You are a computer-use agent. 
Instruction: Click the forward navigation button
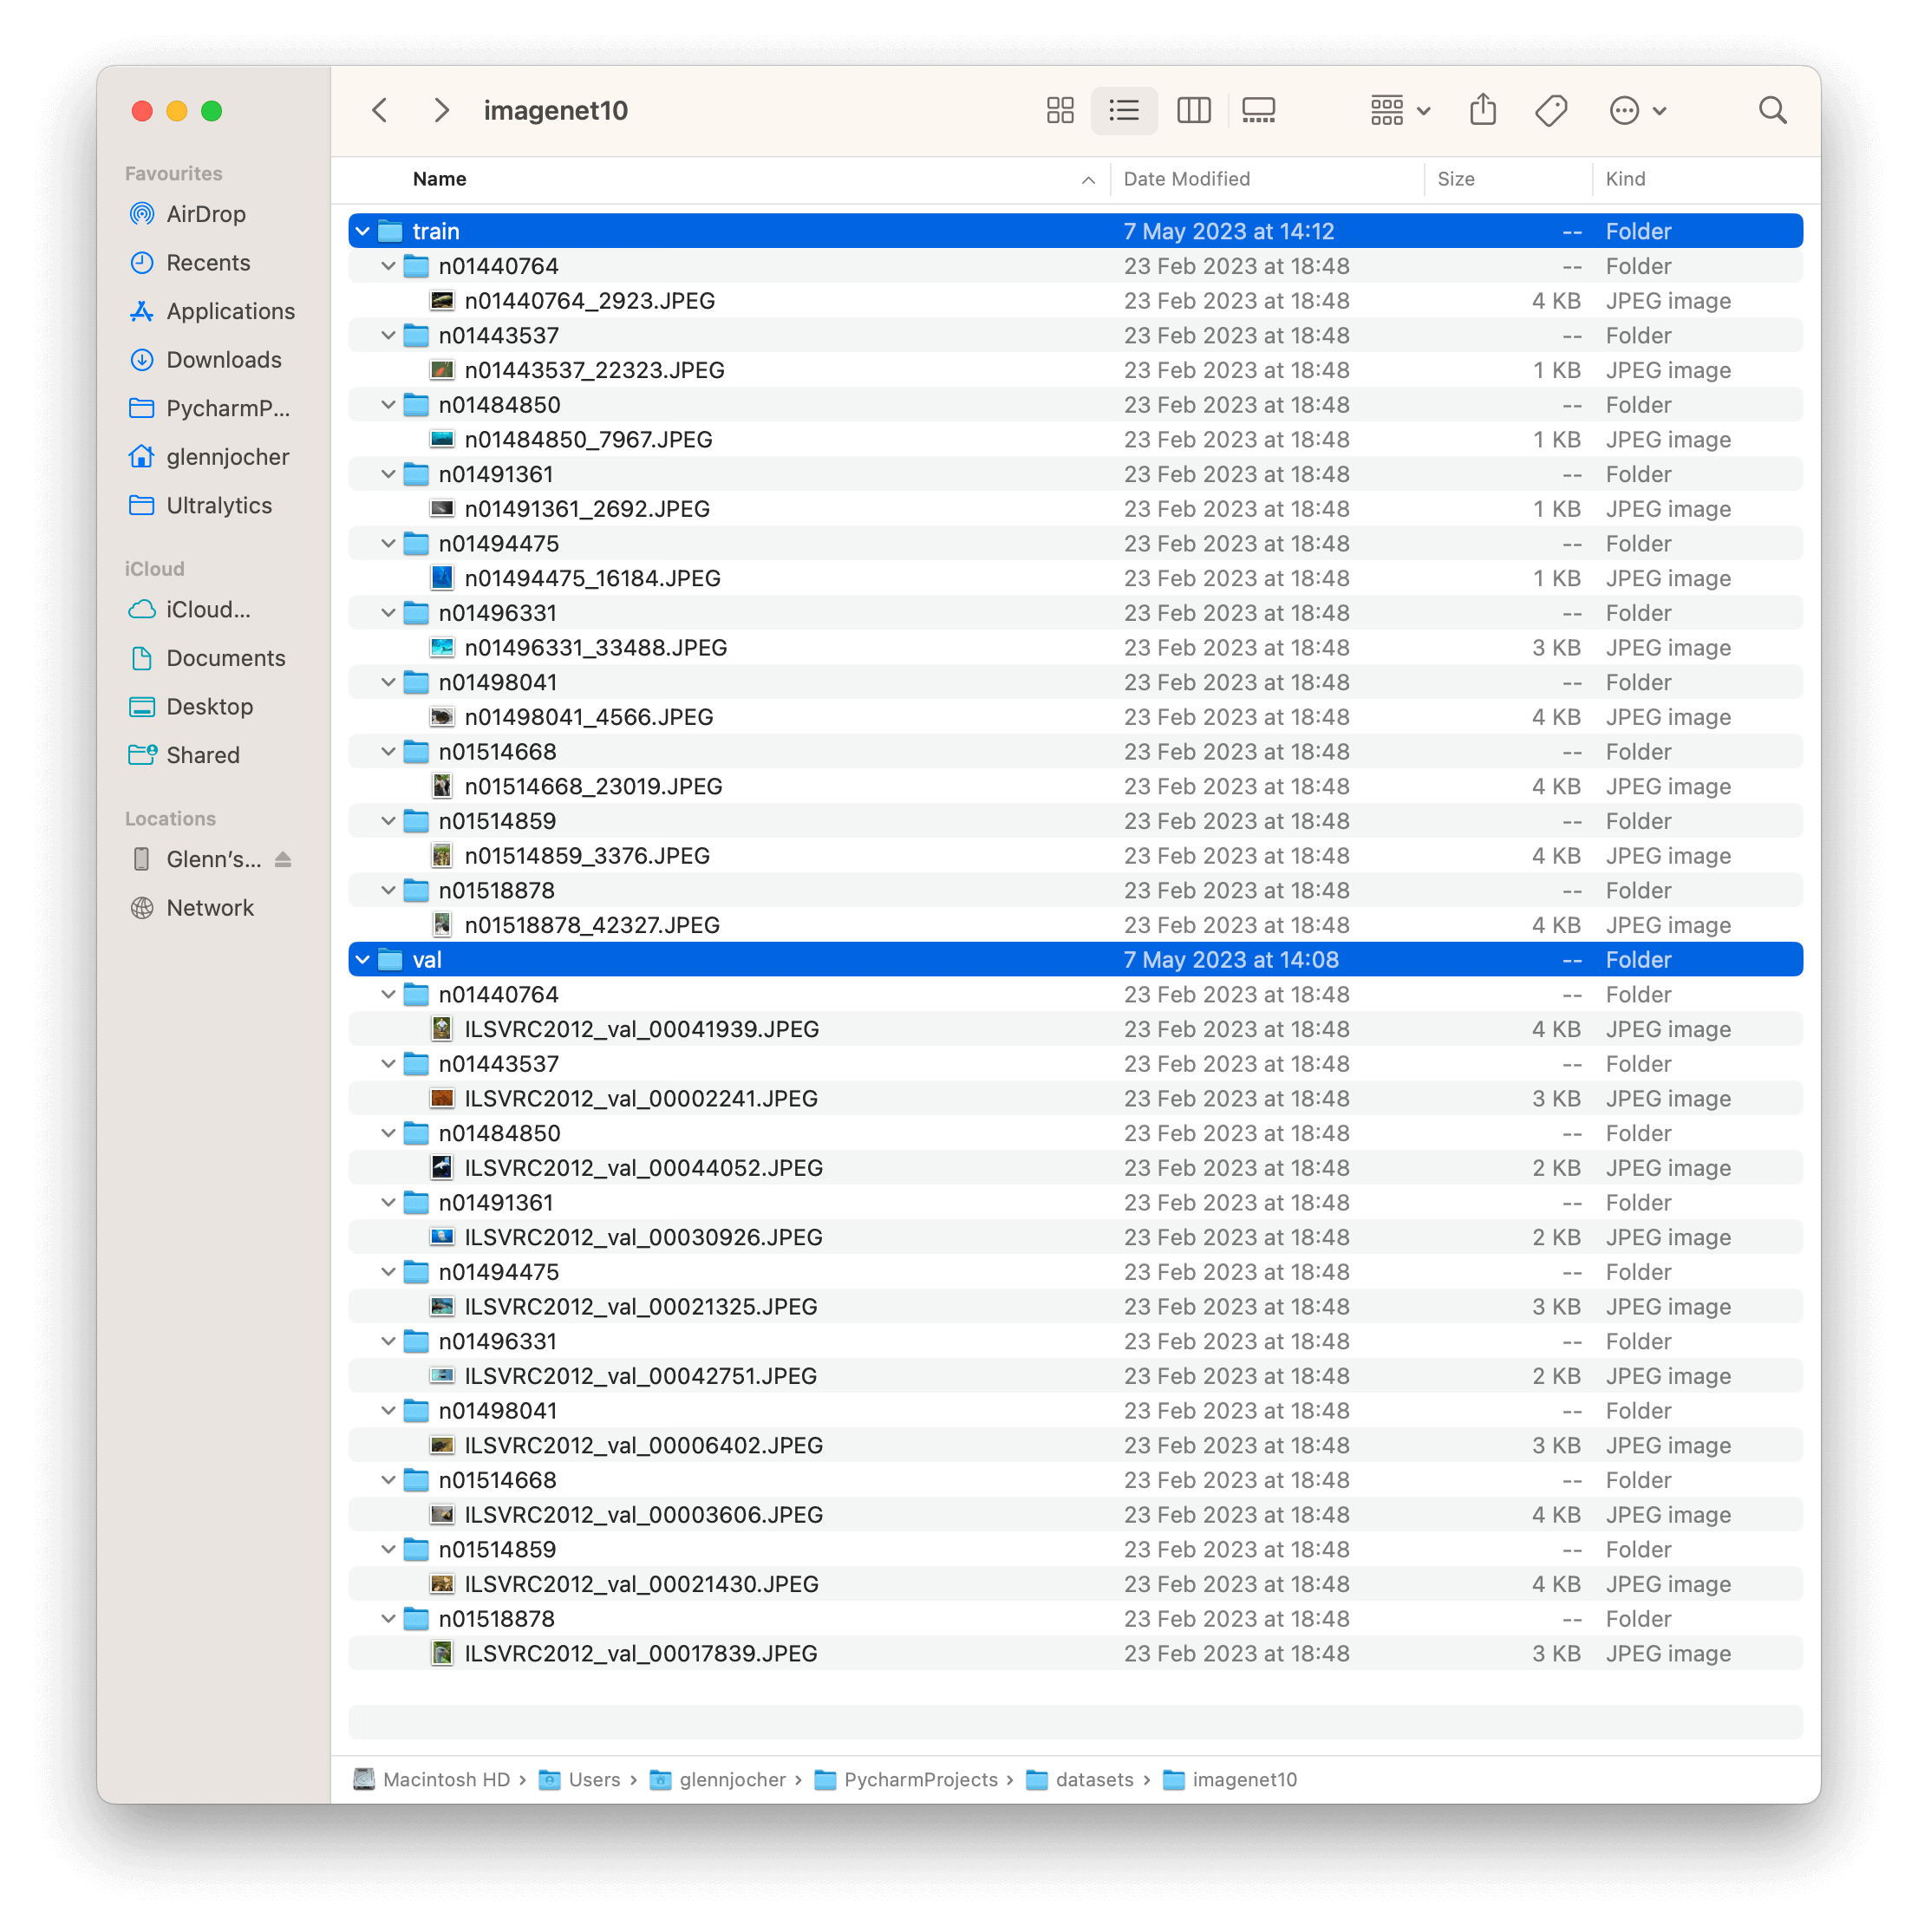tap(440, 111)
